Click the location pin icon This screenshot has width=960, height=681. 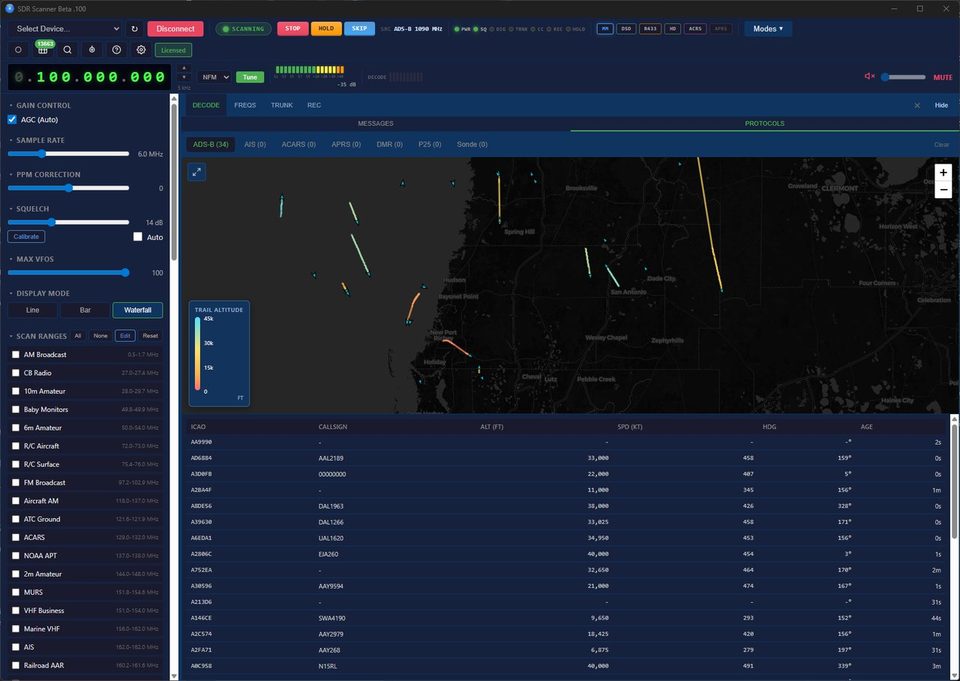pyautogui.click(x=92, y=50)
